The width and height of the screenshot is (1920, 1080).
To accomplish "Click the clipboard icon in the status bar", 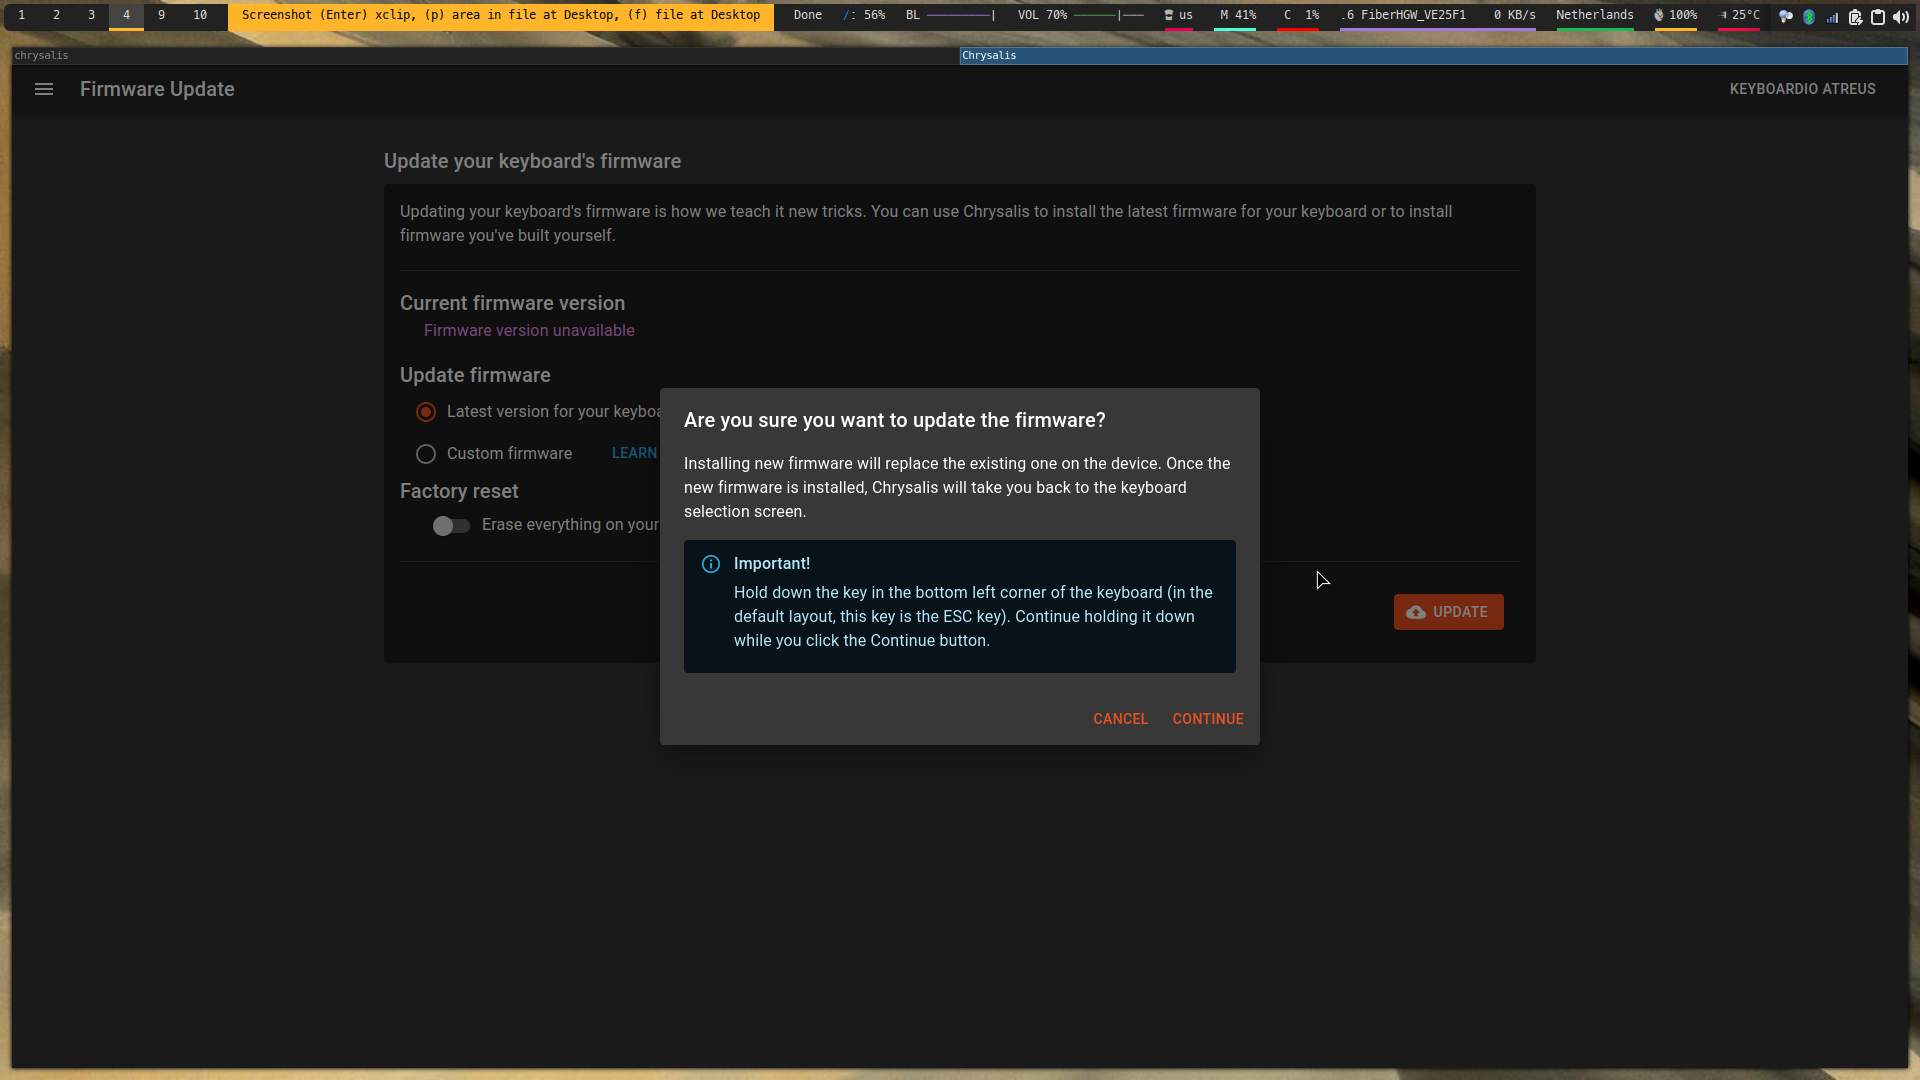I will point(1877,16).
